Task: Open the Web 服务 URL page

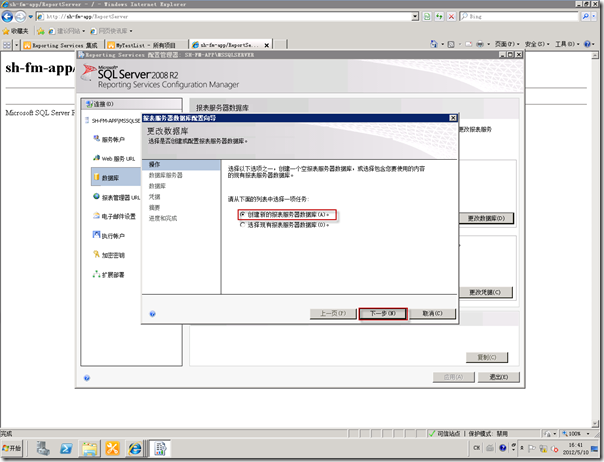Action: (114, 158)
